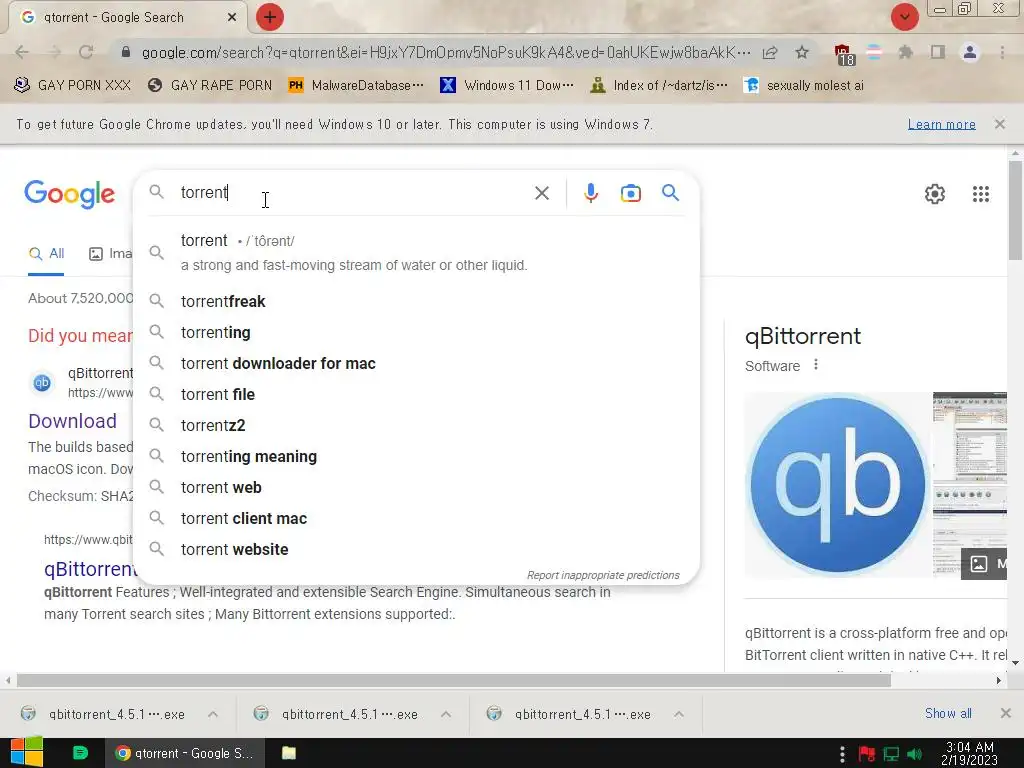Screen dimensions: 1024x768
Task: Choose the torrenting meaning suggestion
Action: pos(417,456)
